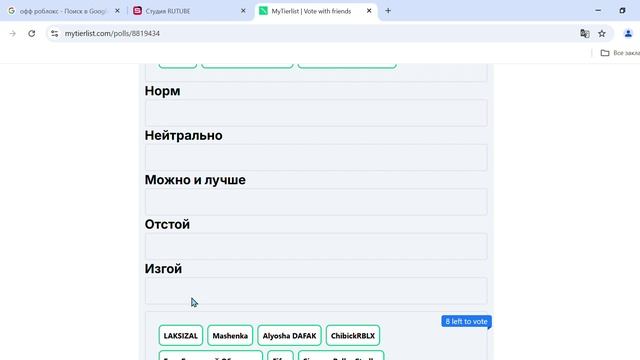This screenshot has width=640, height=360.
Task: Minimize the browser window
Action: pyautogui.click(x=598, y=11)
